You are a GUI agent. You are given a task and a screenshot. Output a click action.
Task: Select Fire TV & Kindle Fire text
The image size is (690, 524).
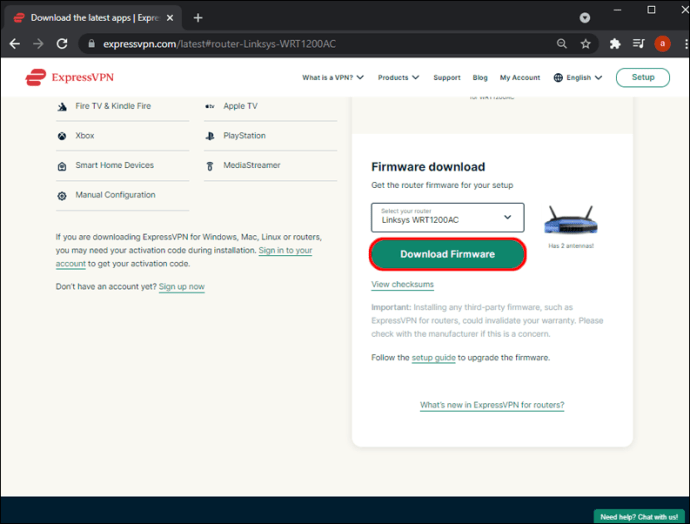point(113,106)
